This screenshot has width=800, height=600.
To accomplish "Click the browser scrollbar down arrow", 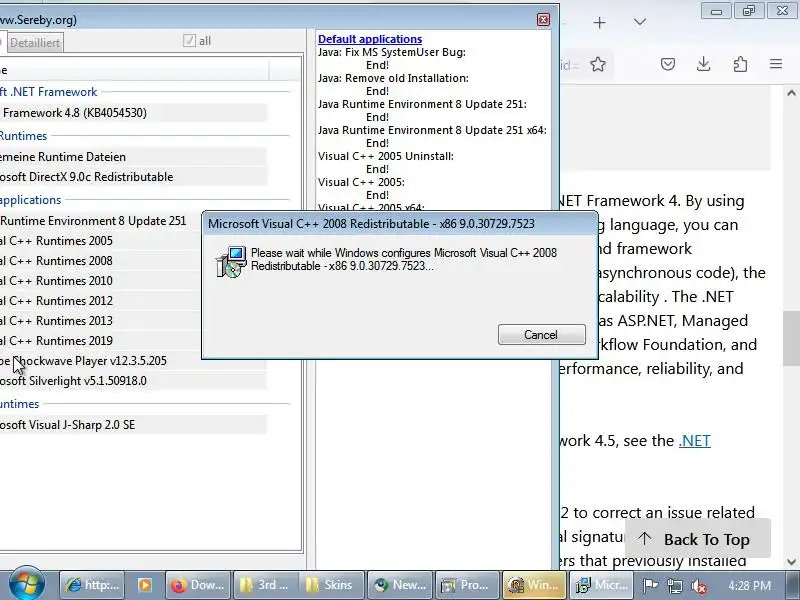I will pyautogui.click(x=791, y=562).
